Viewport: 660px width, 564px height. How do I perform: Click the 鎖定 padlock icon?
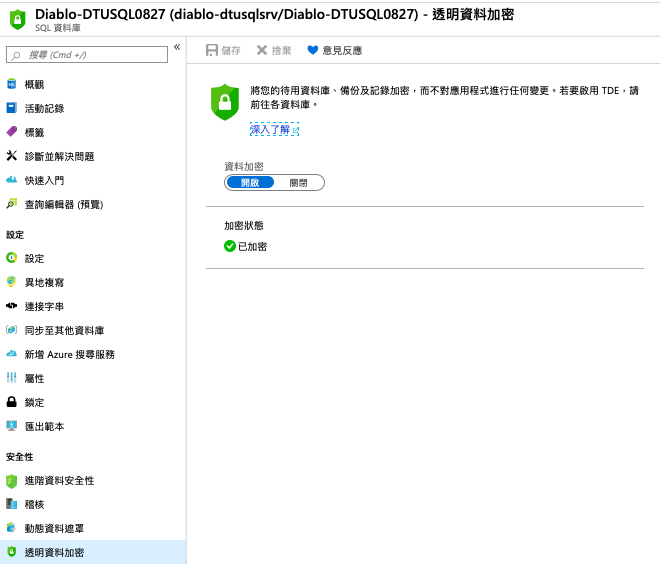12,402
